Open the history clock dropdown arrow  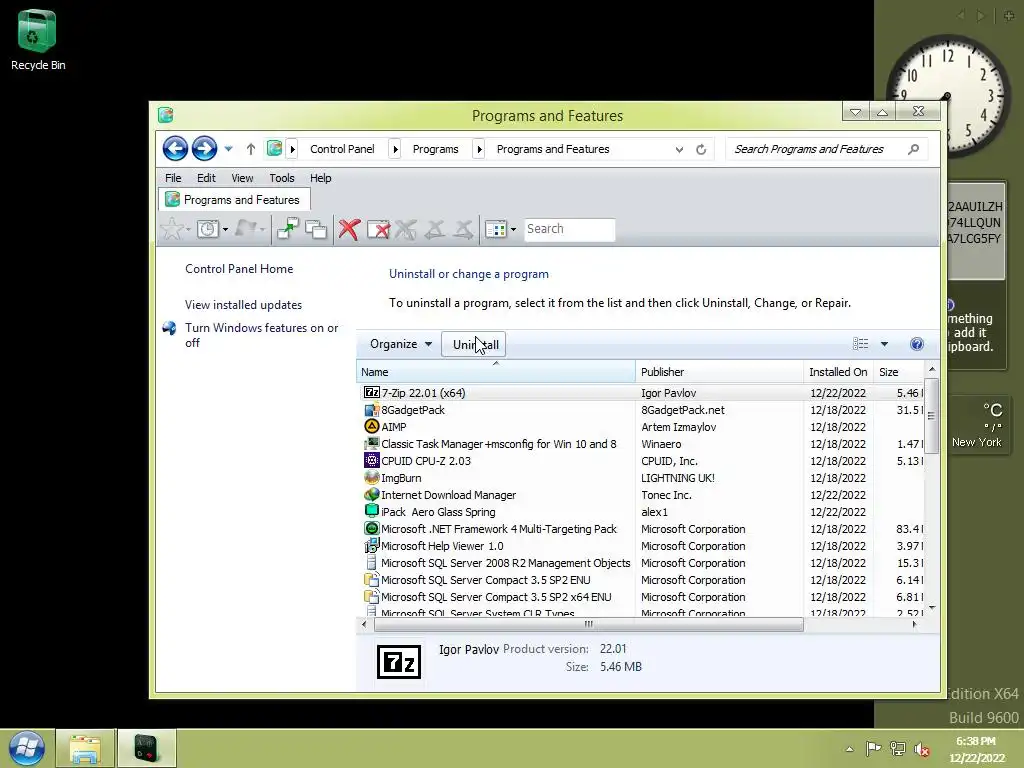[225, 229]
